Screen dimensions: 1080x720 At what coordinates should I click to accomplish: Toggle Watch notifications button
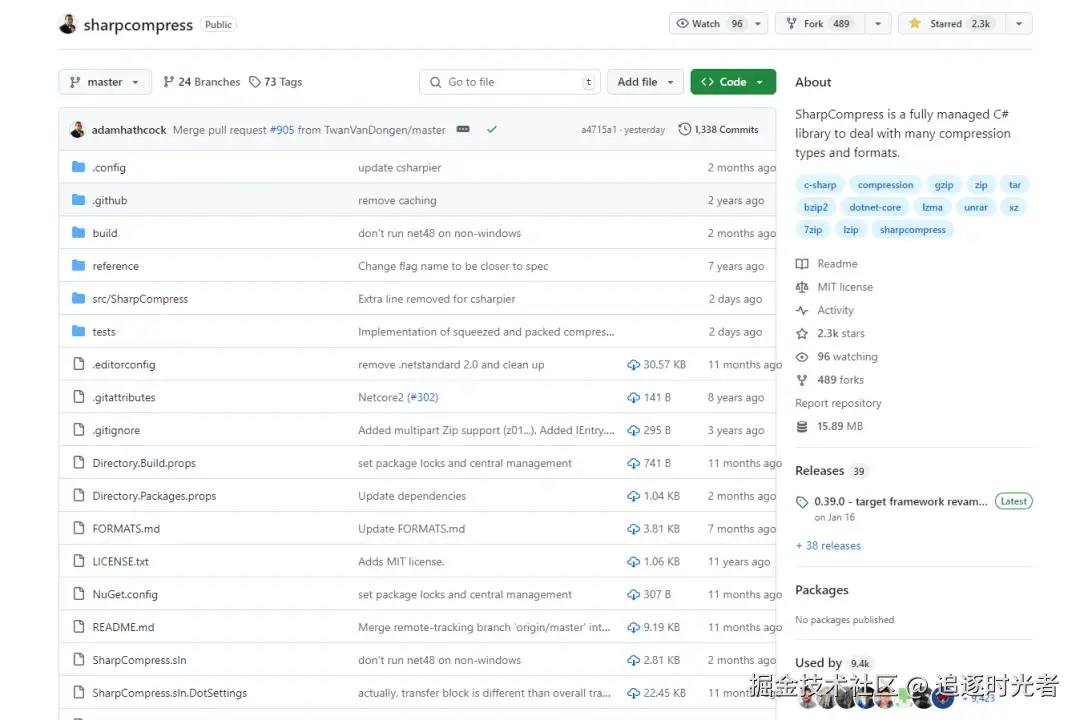click(709, 23)
